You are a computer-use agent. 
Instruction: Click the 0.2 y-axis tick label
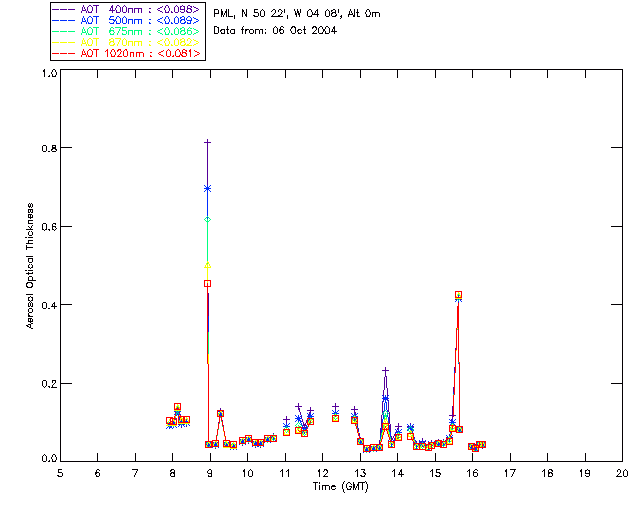49,384
